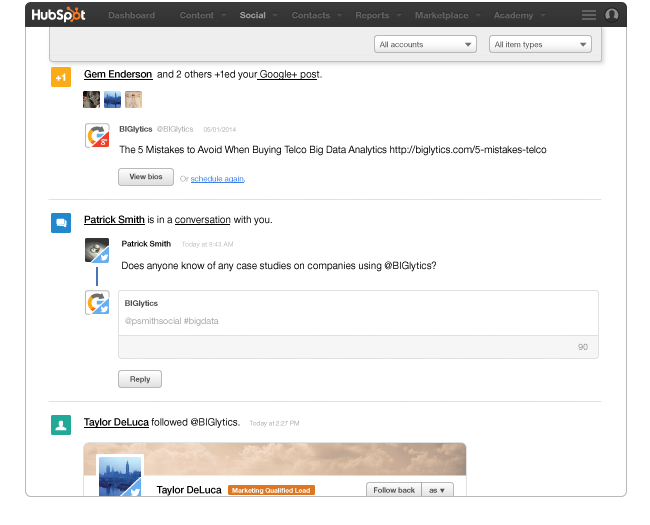Click the BIGlytics post author name
This screenshot has height=525, width=650.
136,129
